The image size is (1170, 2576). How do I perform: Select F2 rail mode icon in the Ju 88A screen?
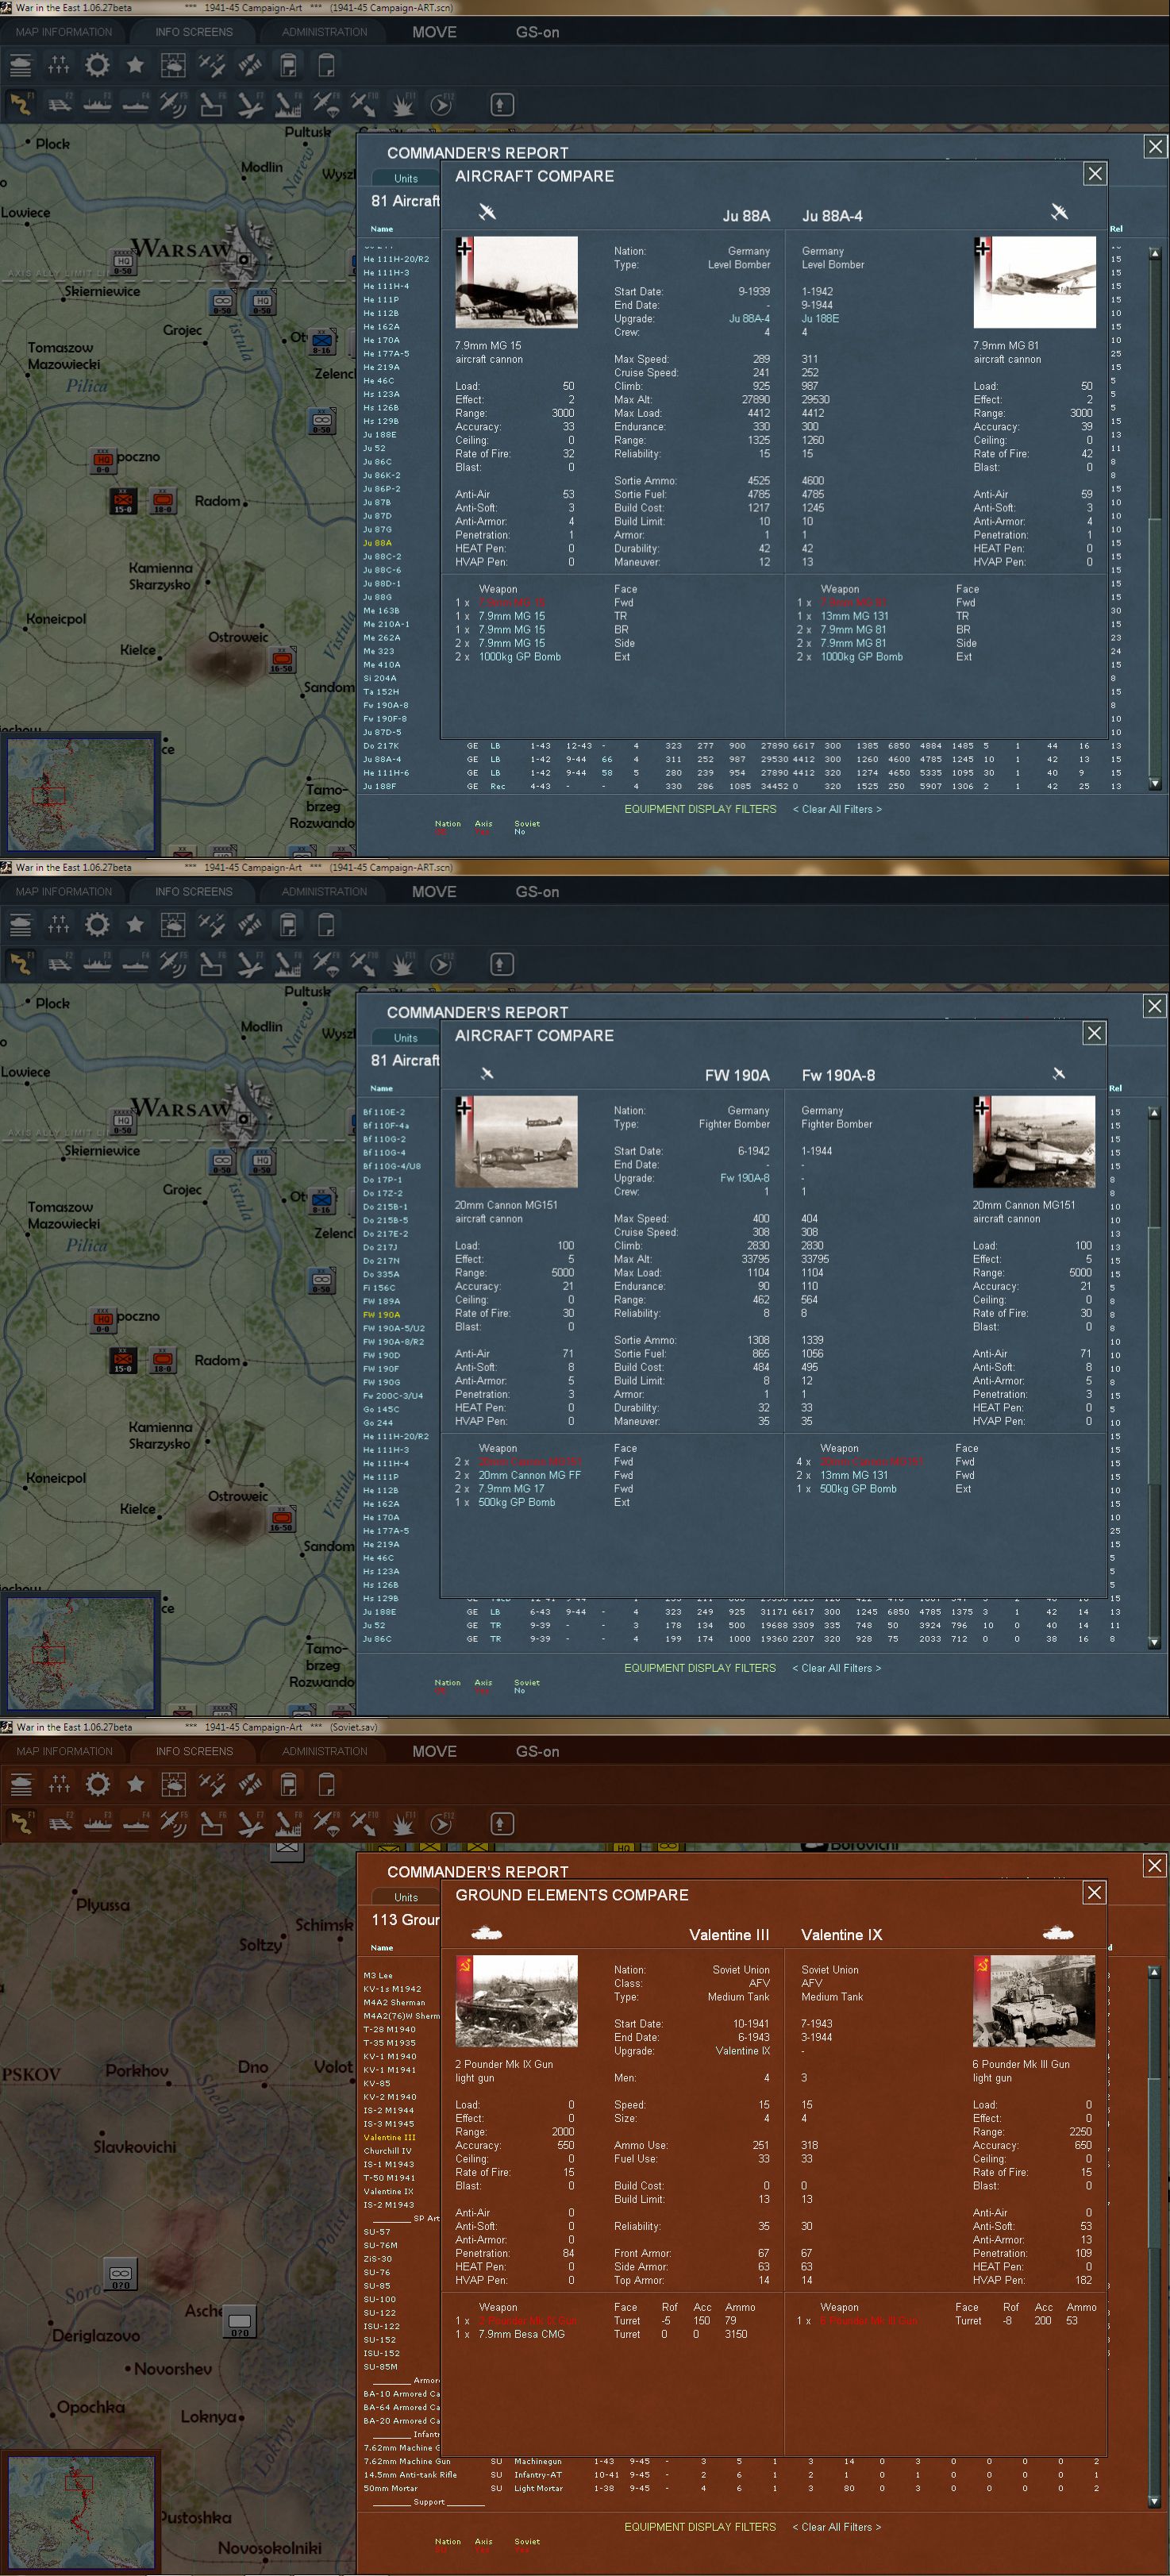[x=59, y=104]
